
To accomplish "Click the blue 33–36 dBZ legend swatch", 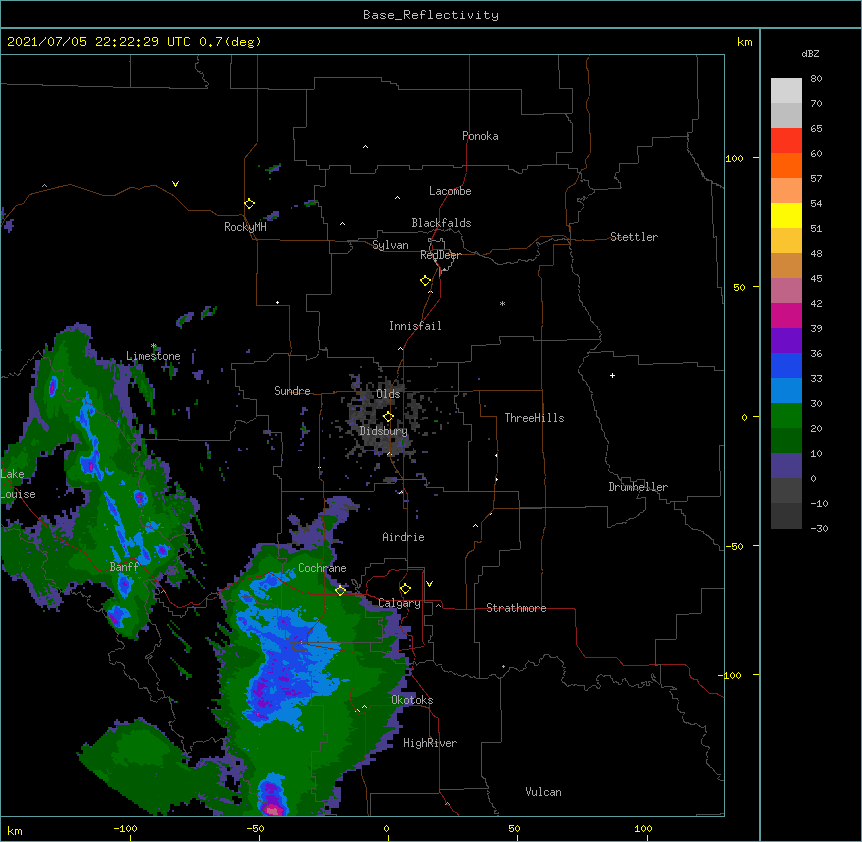I will [786, 365].
